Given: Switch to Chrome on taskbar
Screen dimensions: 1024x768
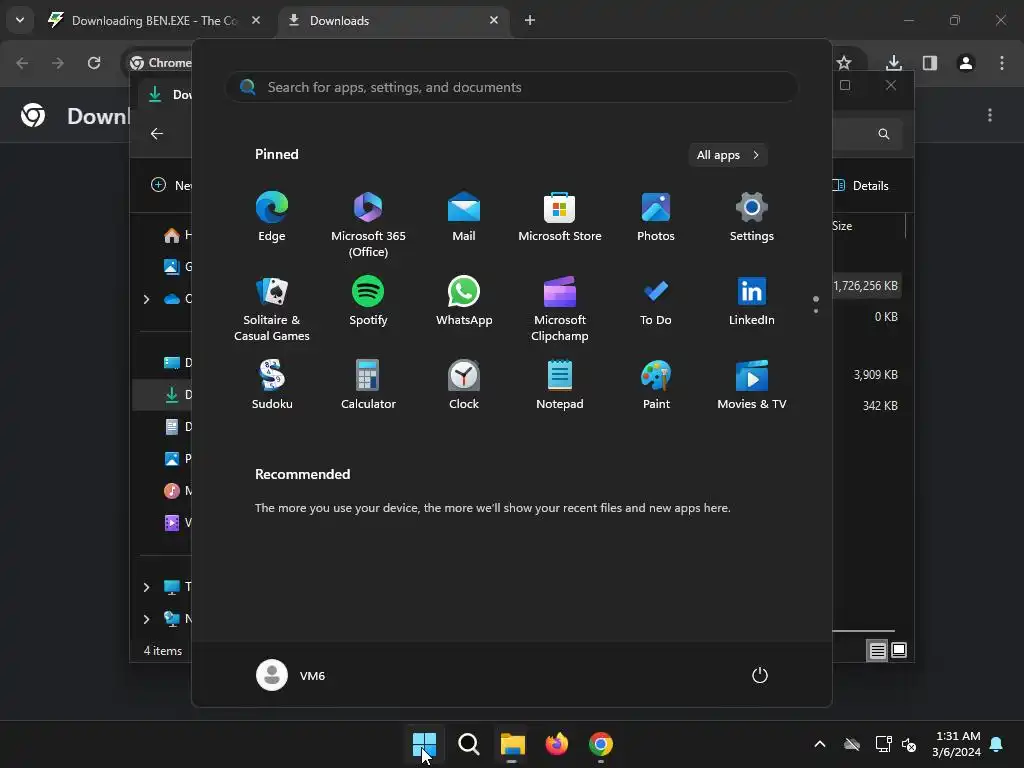Looking at the screenshot, I should pyautogui.click(x=601, y=744).
